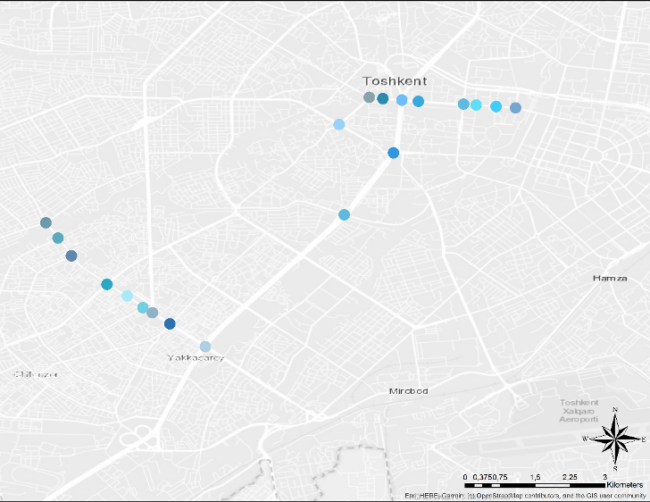
Task: Click the Chilonzor label on the left edge
Action: 35,374
